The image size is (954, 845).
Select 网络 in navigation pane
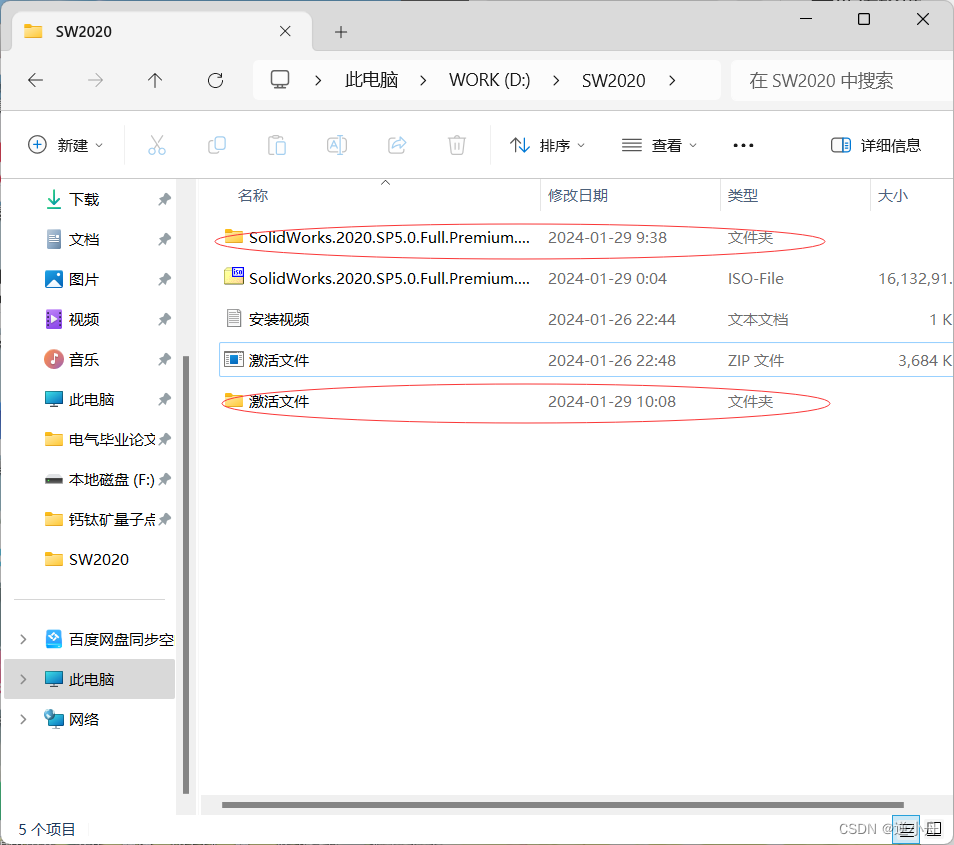(x=83, y=720)
